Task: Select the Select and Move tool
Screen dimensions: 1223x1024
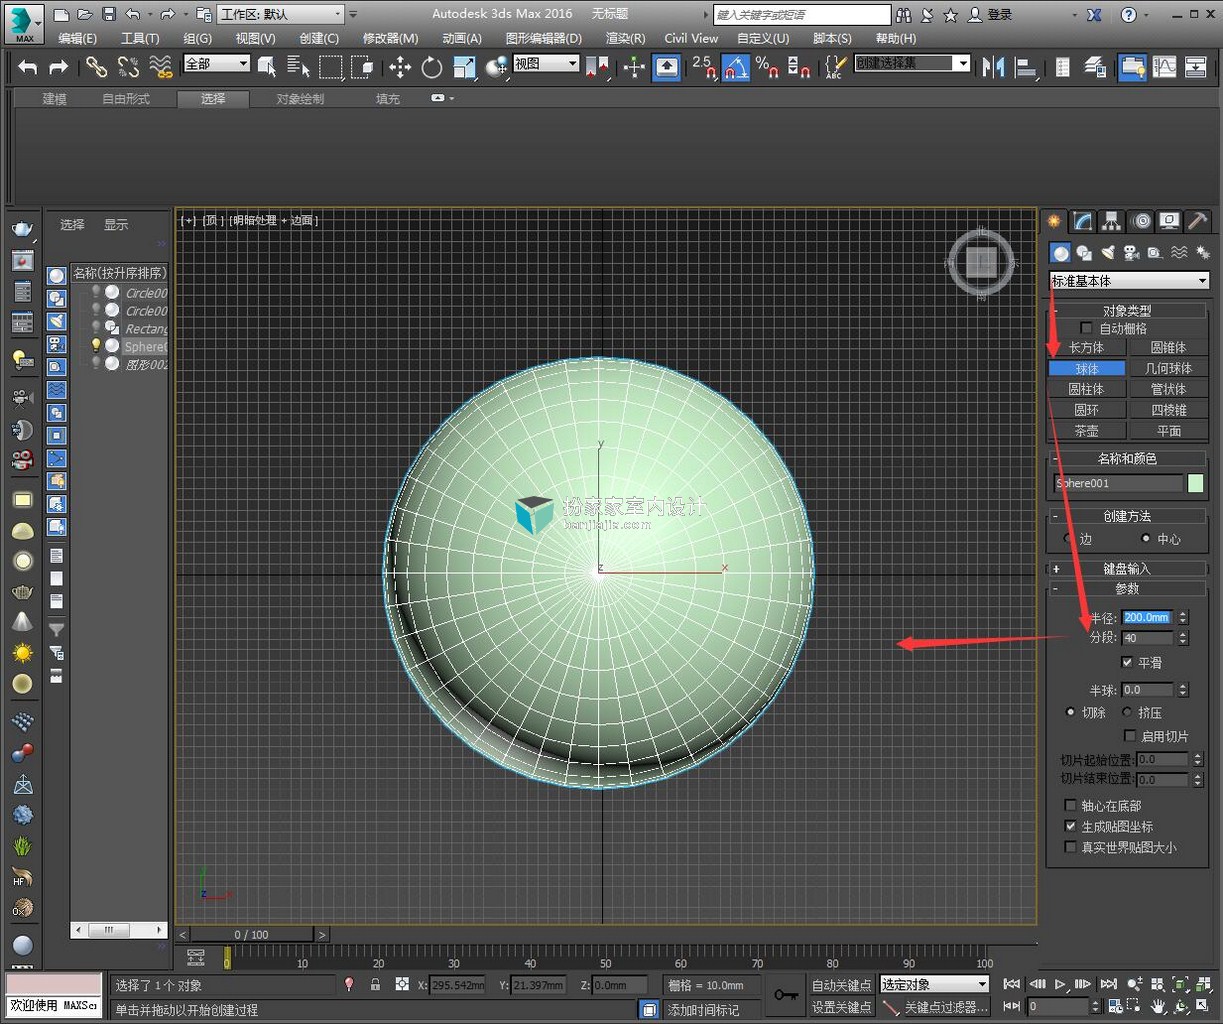Action: pos(400,67)
